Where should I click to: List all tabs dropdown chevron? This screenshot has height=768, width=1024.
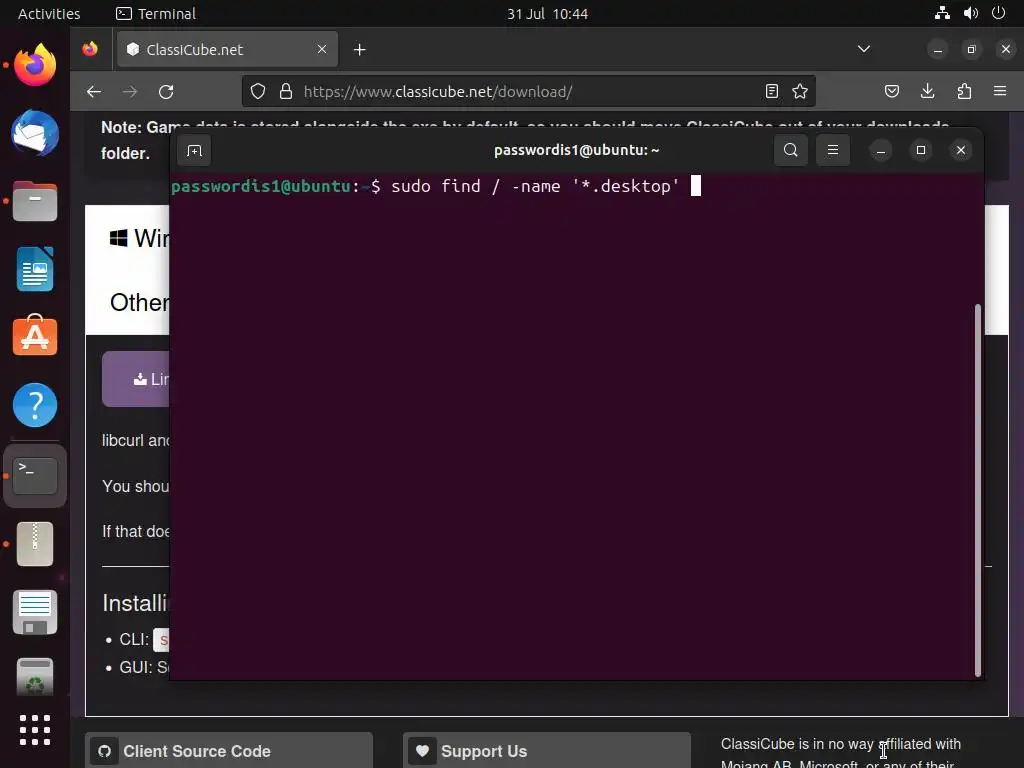pyautogui.click(x=863, y=49)
